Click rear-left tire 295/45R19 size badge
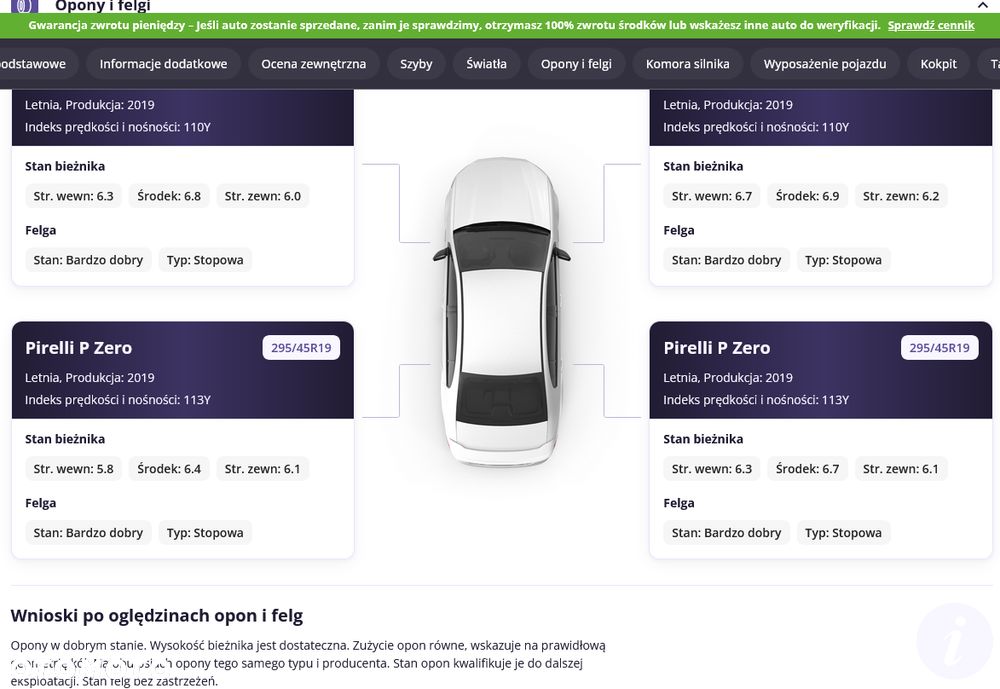Image resolution: width=1000 pixels, height=689 pixels. point(301,348)
